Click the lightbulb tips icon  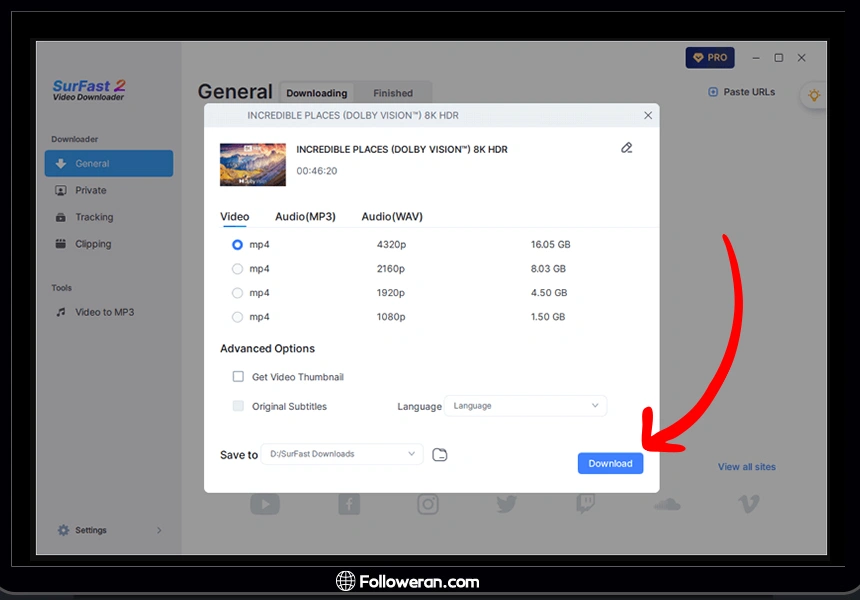coord(814,95)
